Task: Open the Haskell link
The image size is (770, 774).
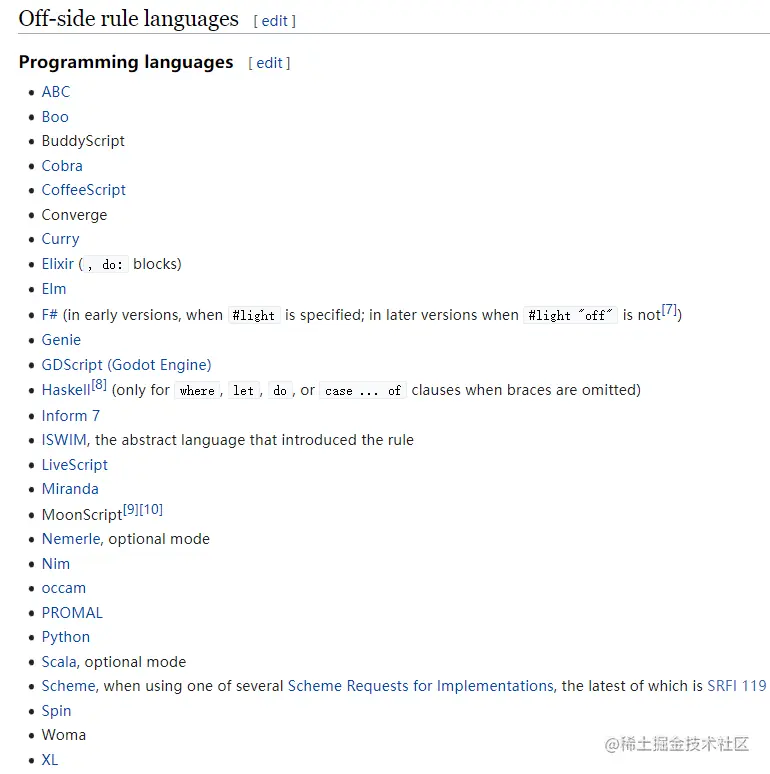Action: 66,390
